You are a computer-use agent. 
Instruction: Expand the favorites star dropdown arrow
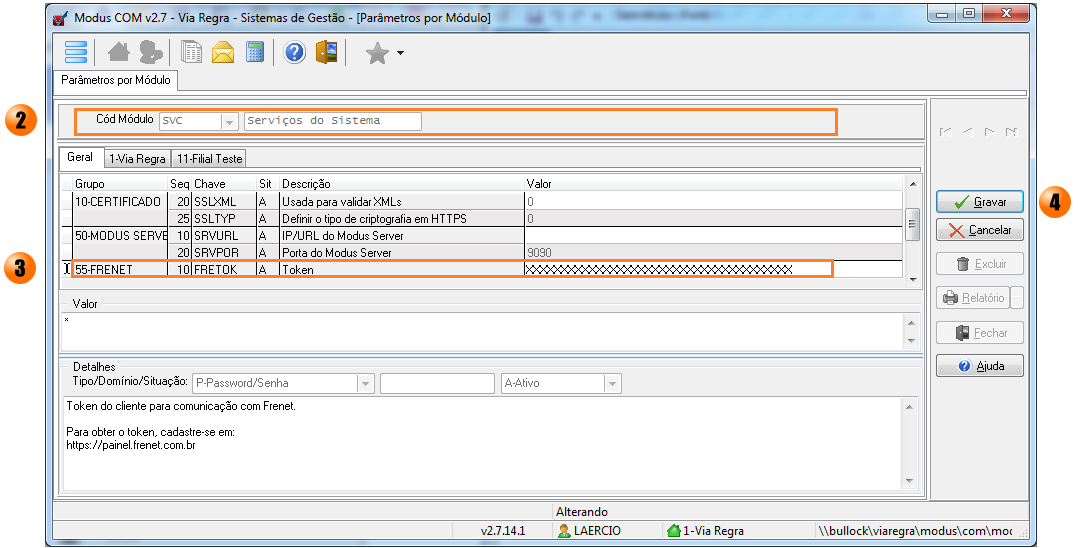click(x=400, y=53)
